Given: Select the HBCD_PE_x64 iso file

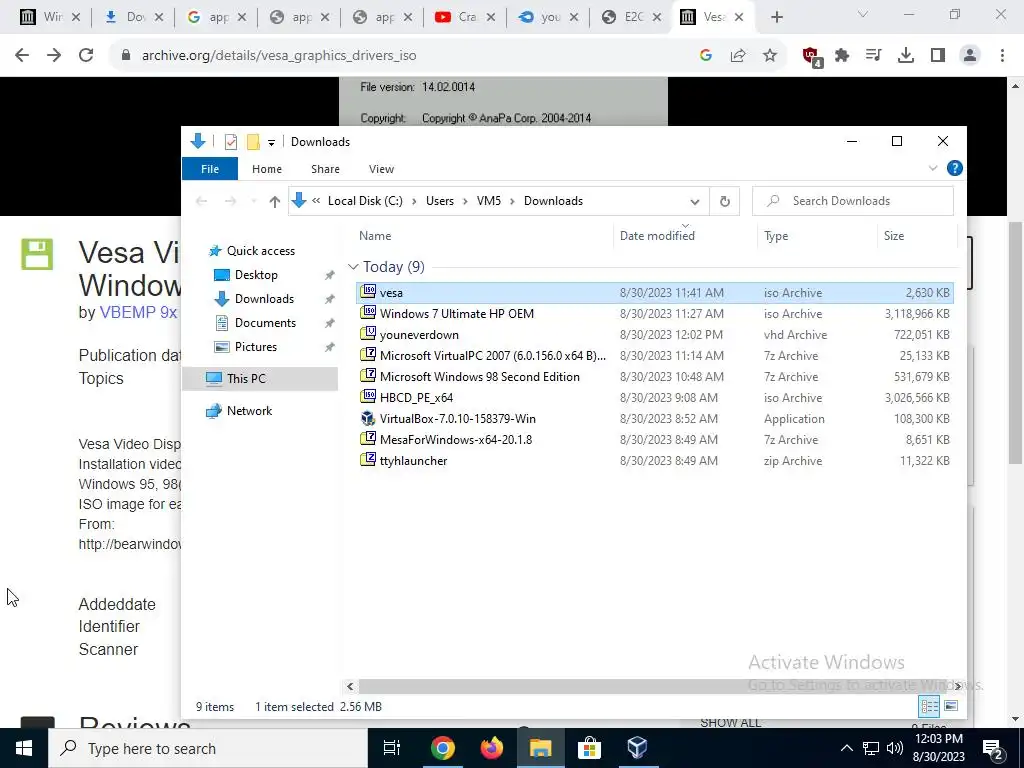Looking at the screenshot, I should click(655, 398).
